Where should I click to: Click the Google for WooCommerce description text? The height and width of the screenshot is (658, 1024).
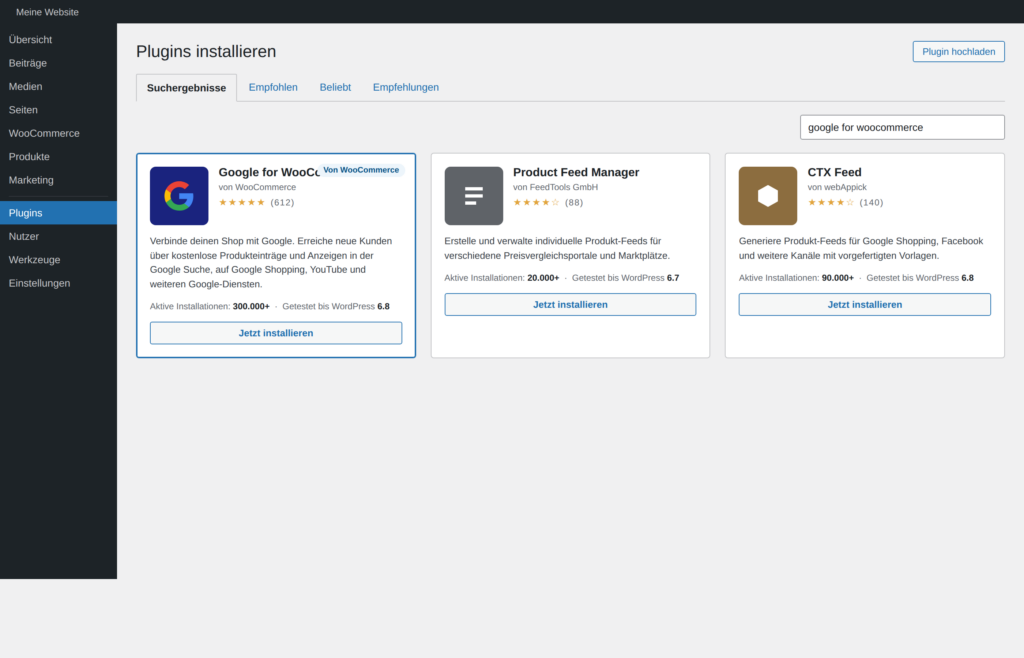point(272,262)
